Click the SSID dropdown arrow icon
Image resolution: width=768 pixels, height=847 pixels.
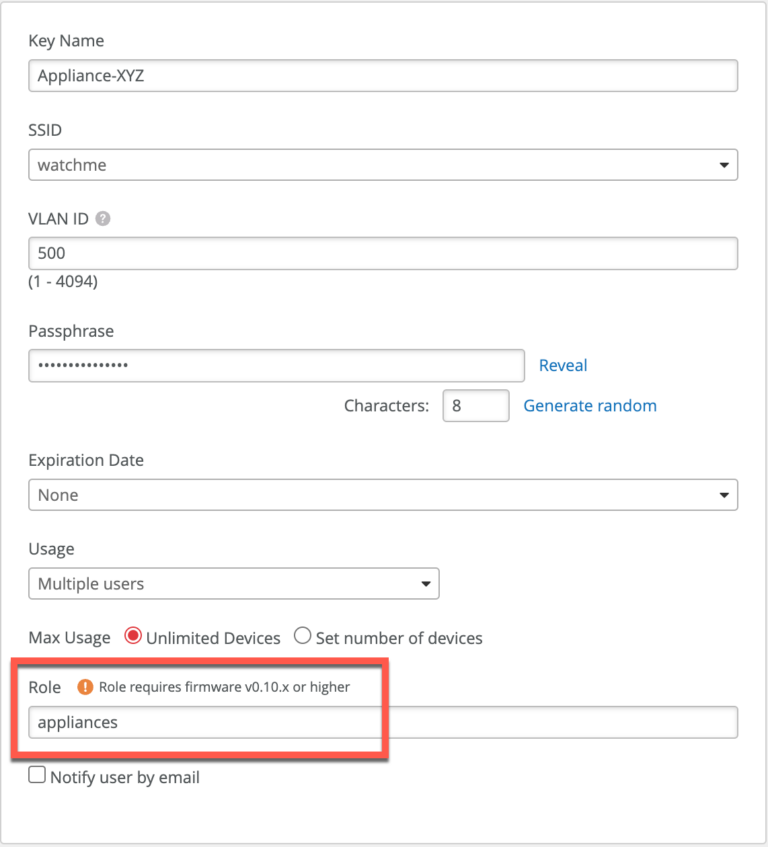click(x=723, y=164)
